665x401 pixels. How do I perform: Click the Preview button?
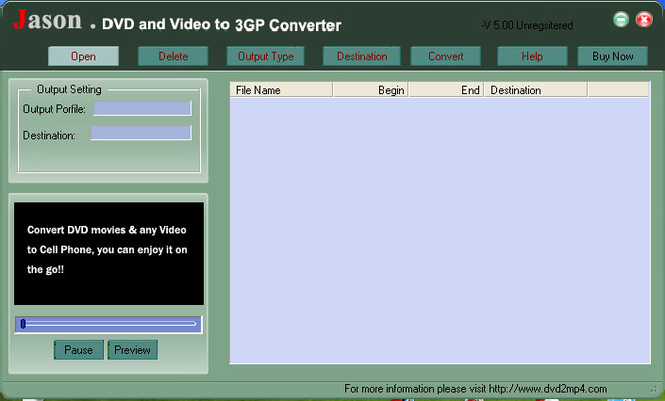133,350
